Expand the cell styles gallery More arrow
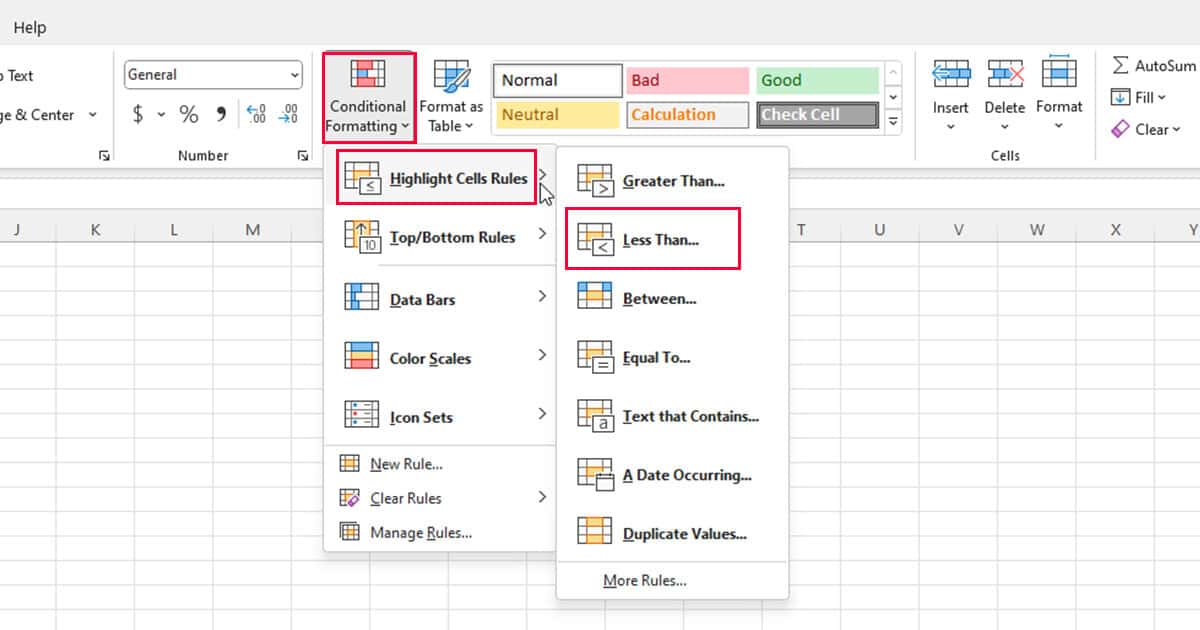 (893, 122)
